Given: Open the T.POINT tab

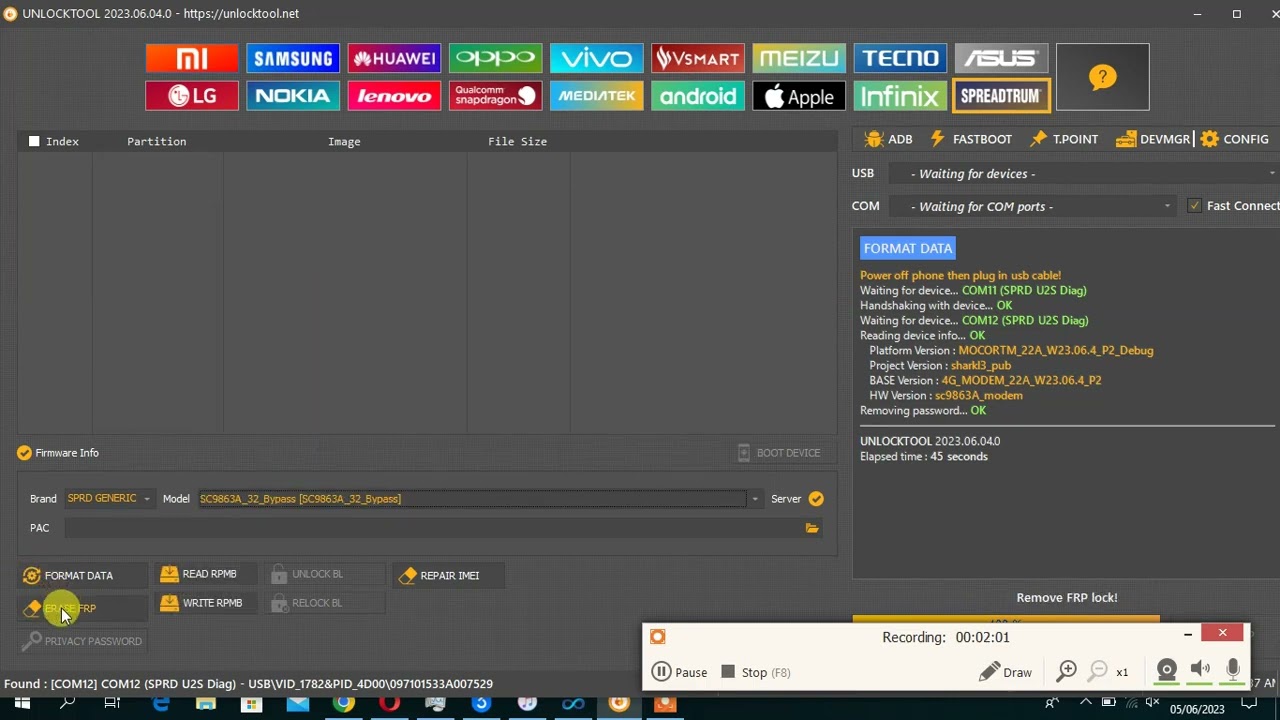Looking at the screenshot, I should [x=1064, y=139].
